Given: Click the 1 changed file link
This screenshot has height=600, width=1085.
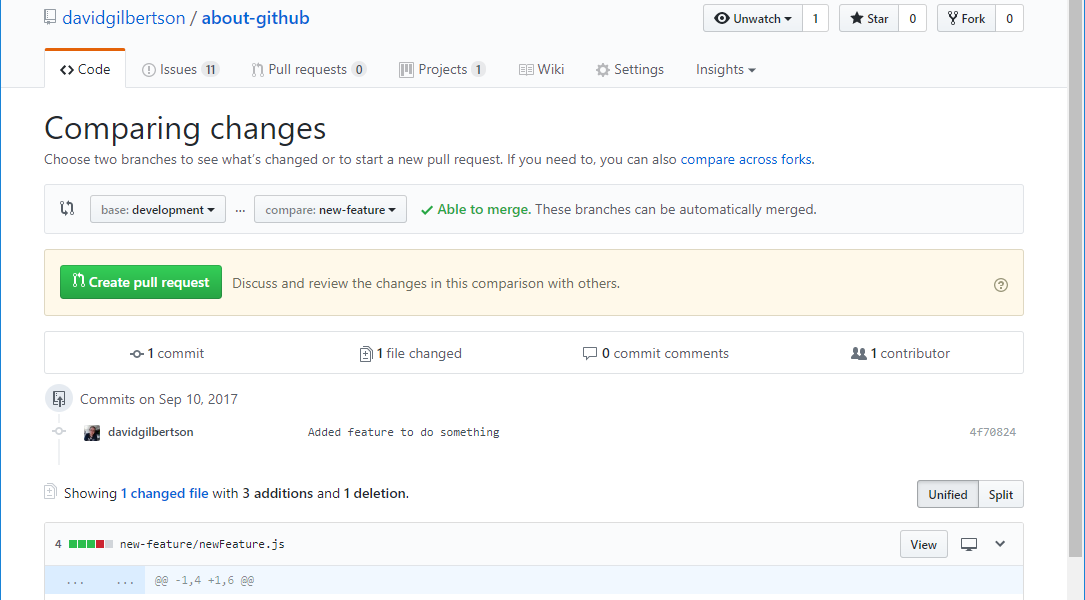Looking at the screenshot, I should pos(165,493).
